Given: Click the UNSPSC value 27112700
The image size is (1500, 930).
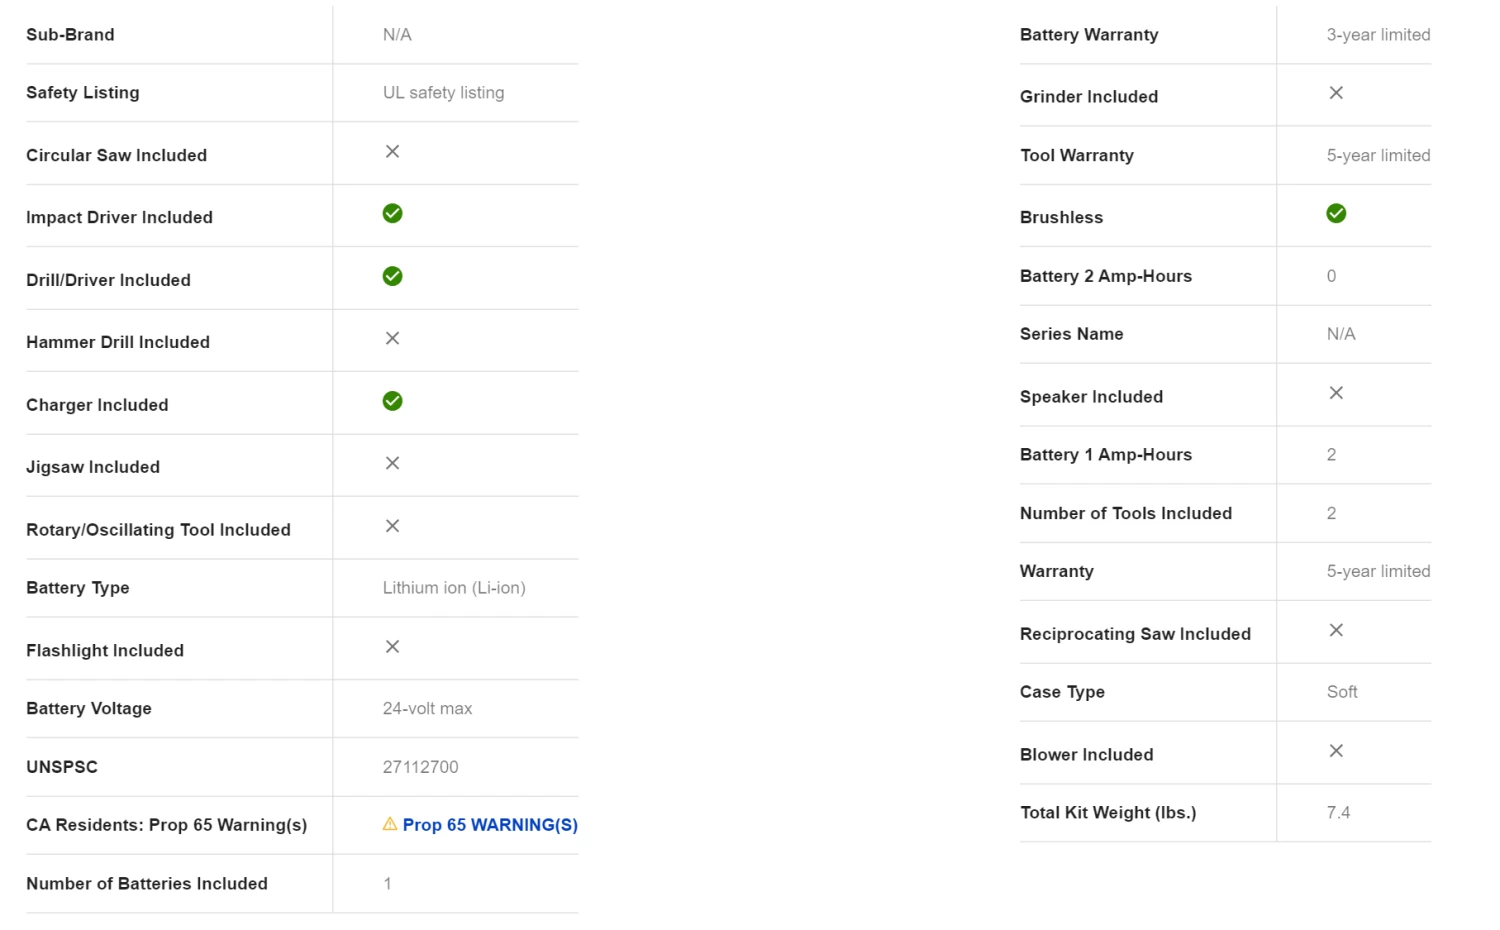Looking at the screenshot, I should click(420, 767).
